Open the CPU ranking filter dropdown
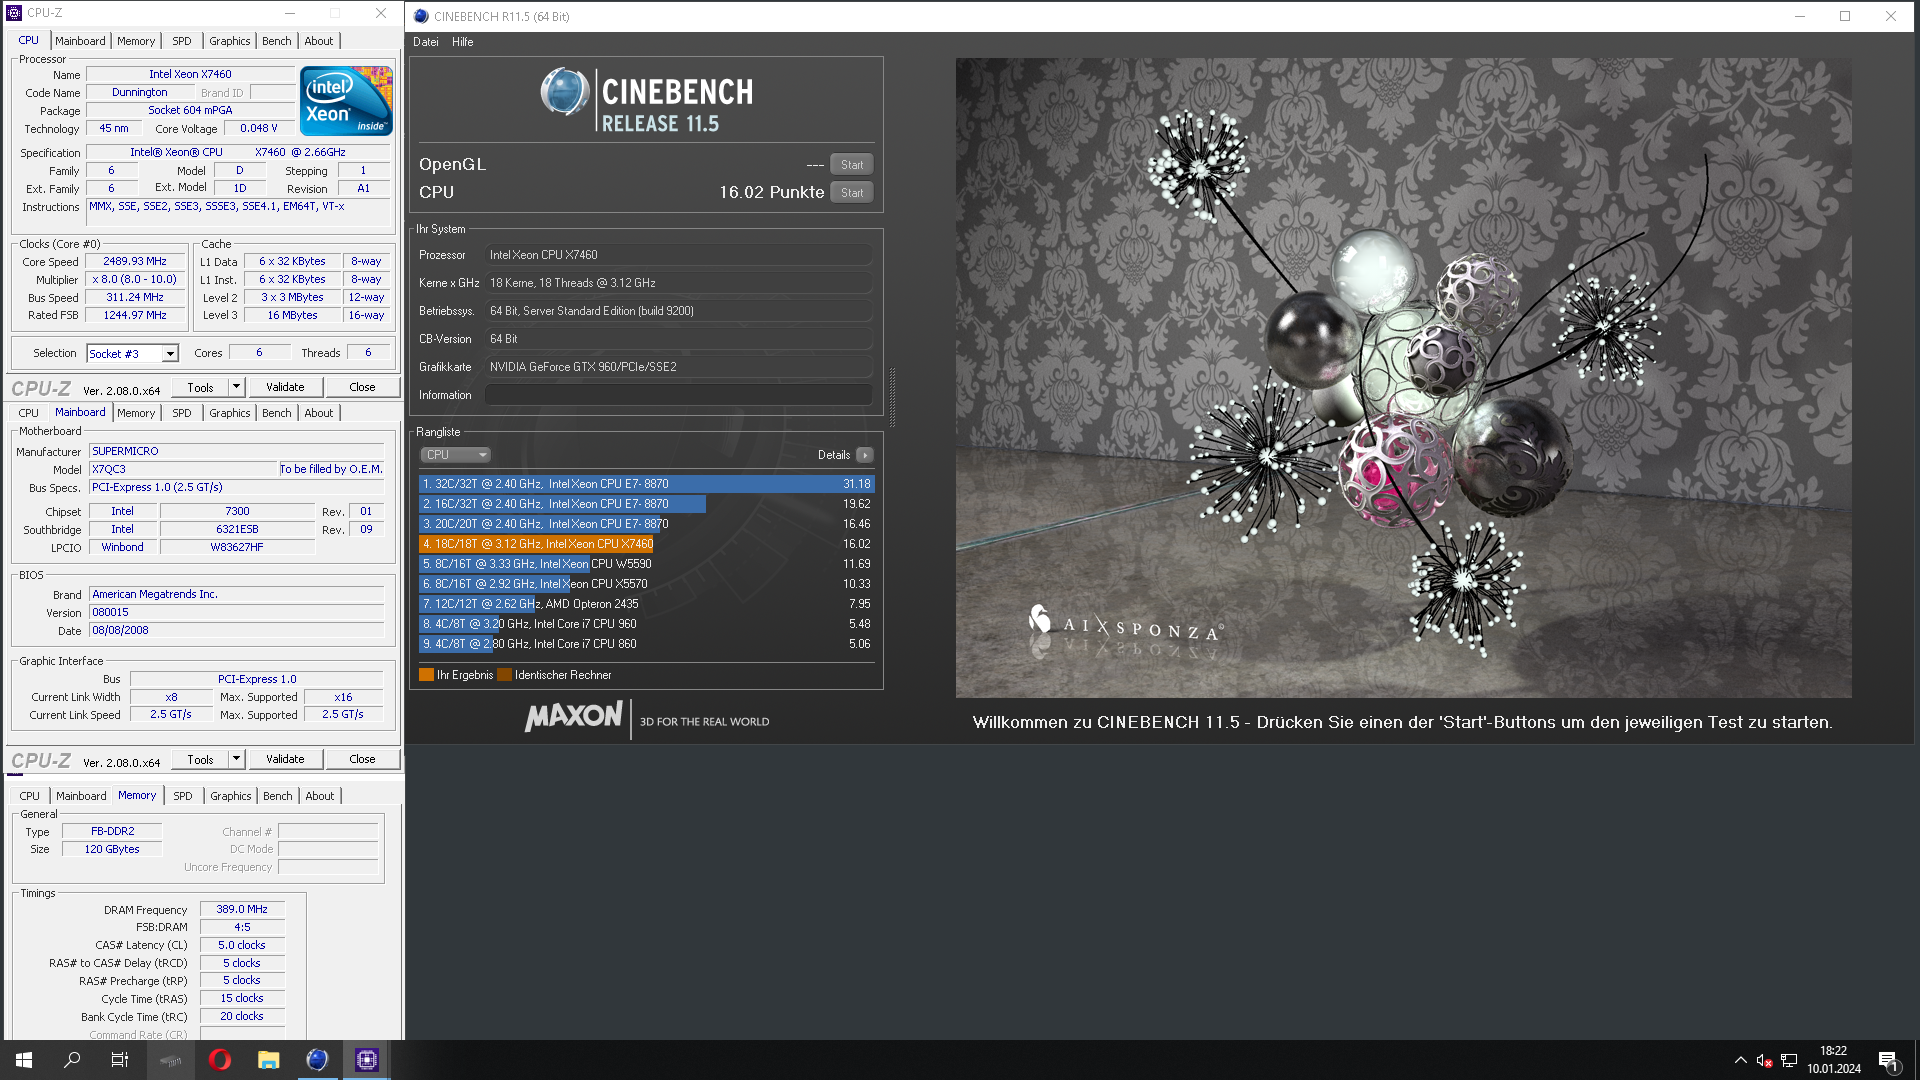Screen dimensions: 1920x1080 pyautogui.click(x=455, y=455)
